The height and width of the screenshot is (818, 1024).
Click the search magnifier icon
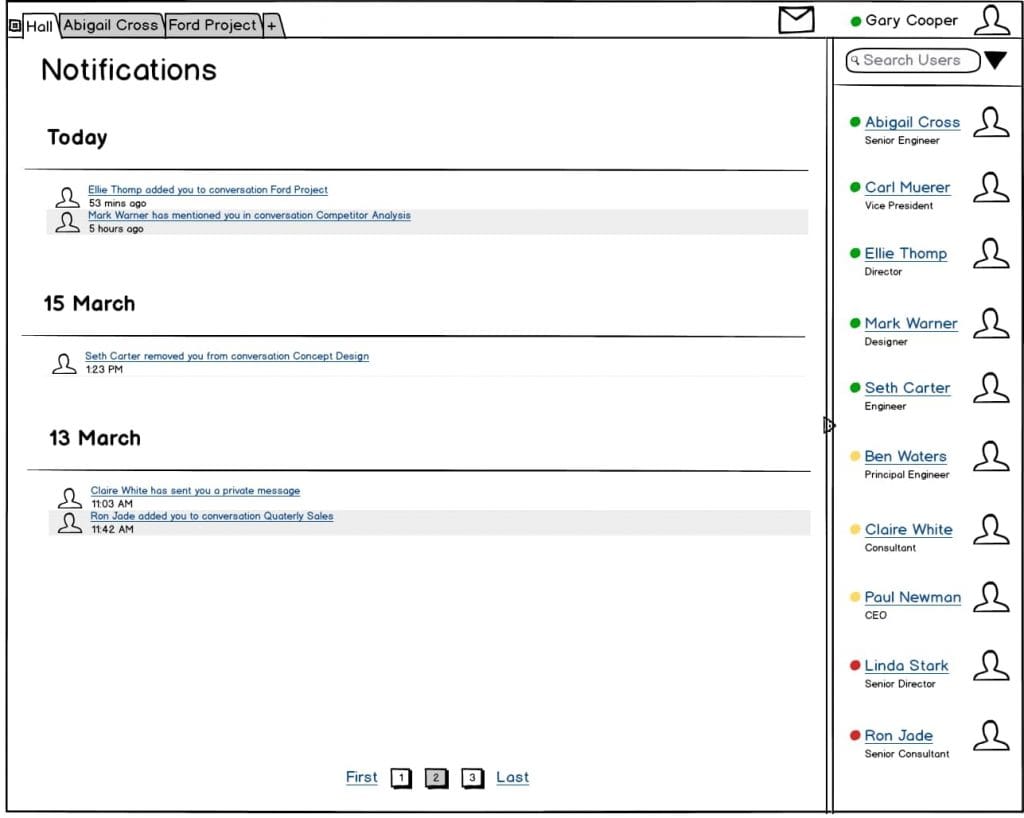coord(855,60)
